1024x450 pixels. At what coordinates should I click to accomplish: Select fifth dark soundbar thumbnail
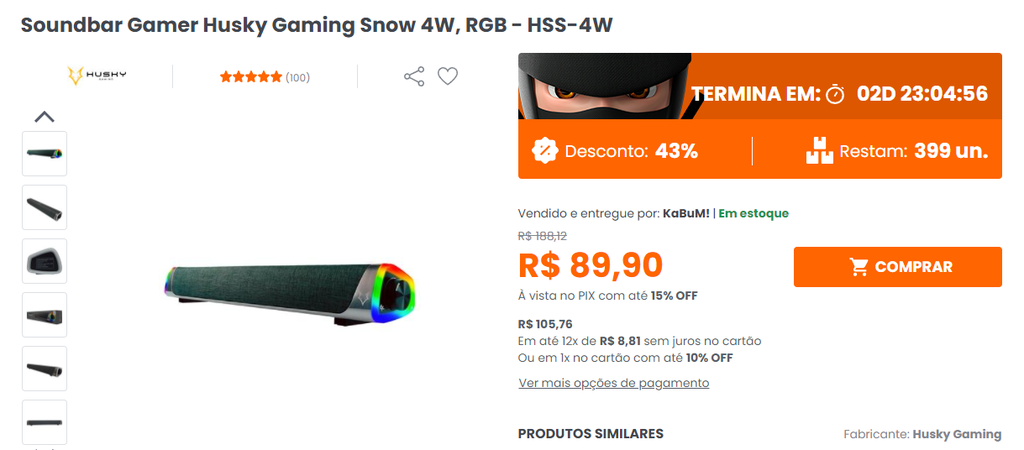tap(44, 368)
